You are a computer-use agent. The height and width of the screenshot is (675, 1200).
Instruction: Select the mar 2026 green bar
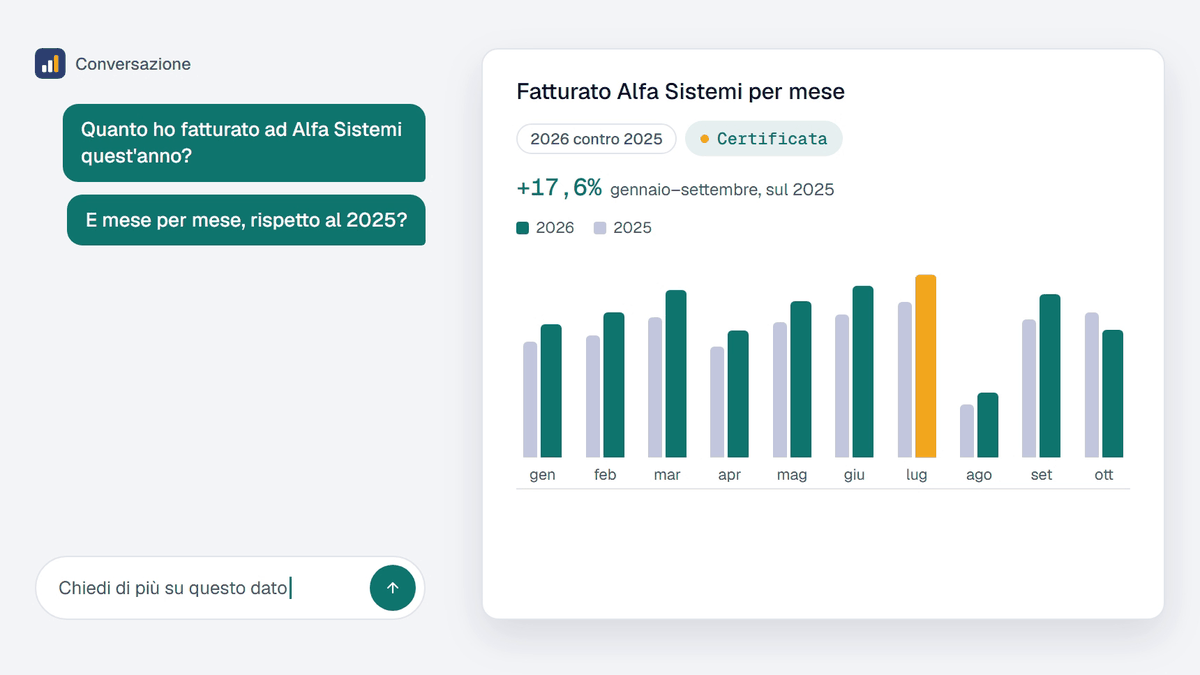[676, 374]
